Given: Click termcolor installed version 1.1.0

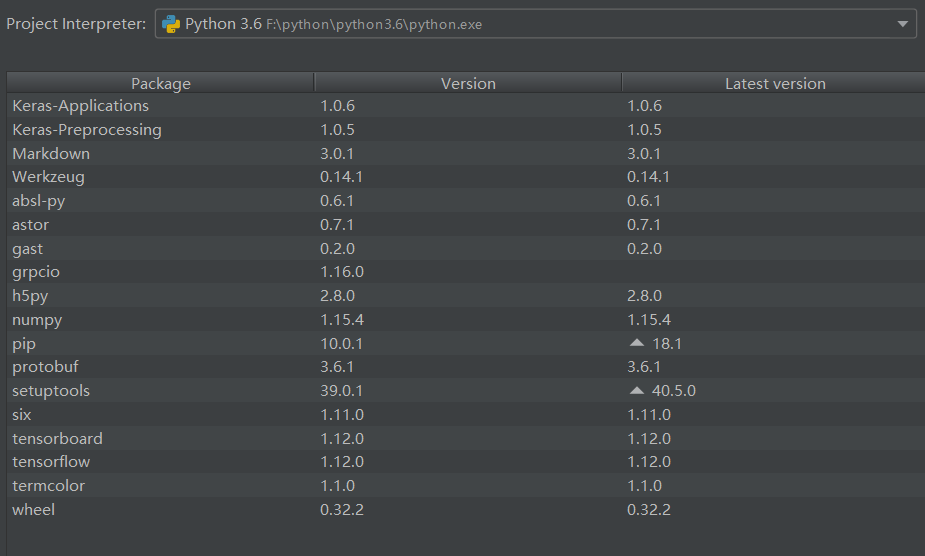Looking at the screenshot, I should coord(337,486).
